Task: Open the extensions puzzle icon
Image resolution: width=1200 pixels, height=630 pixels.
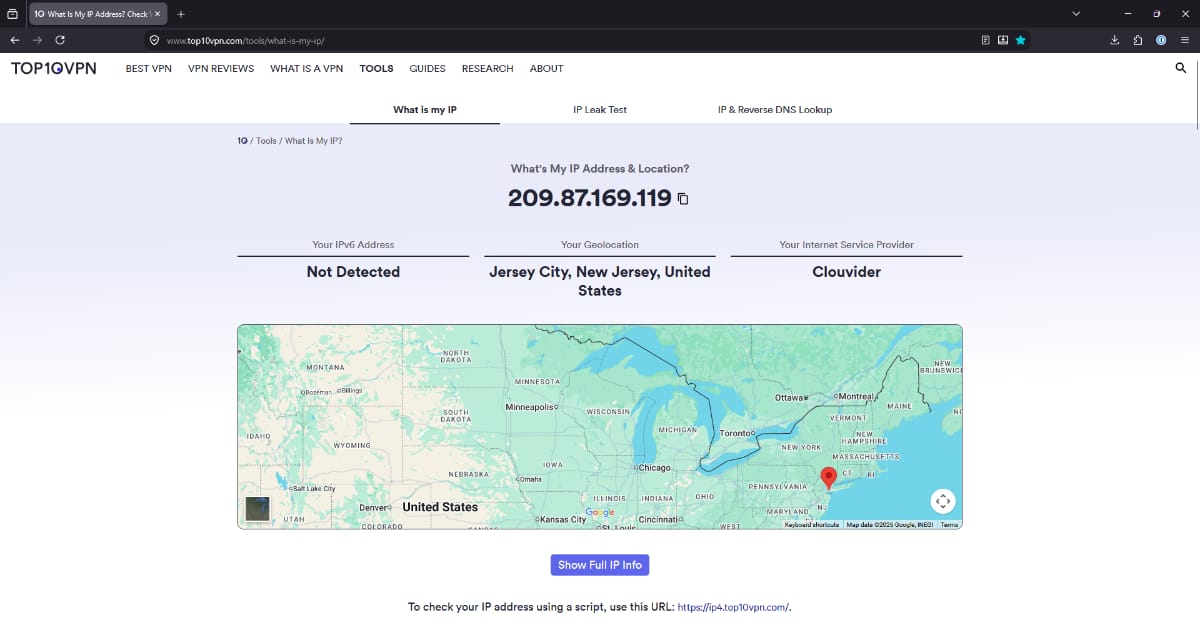Action: [x=1138, y=40]
